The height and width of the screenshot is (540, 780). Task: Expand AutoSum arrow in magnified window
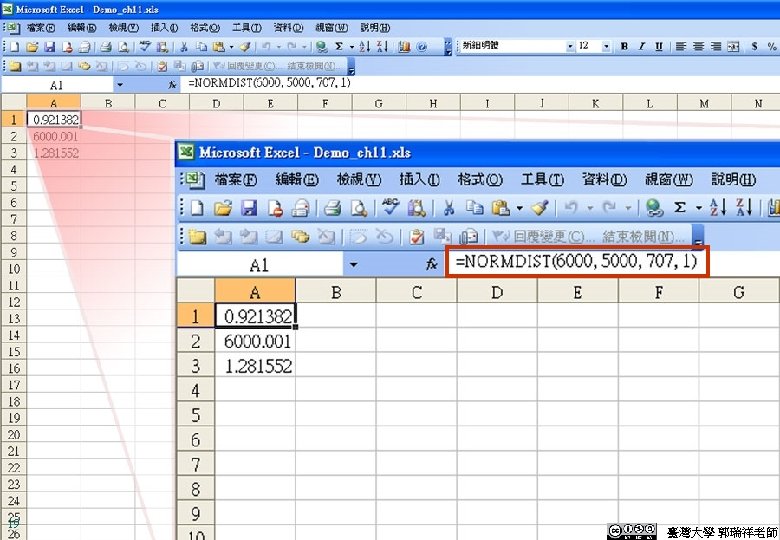[698, 208]
